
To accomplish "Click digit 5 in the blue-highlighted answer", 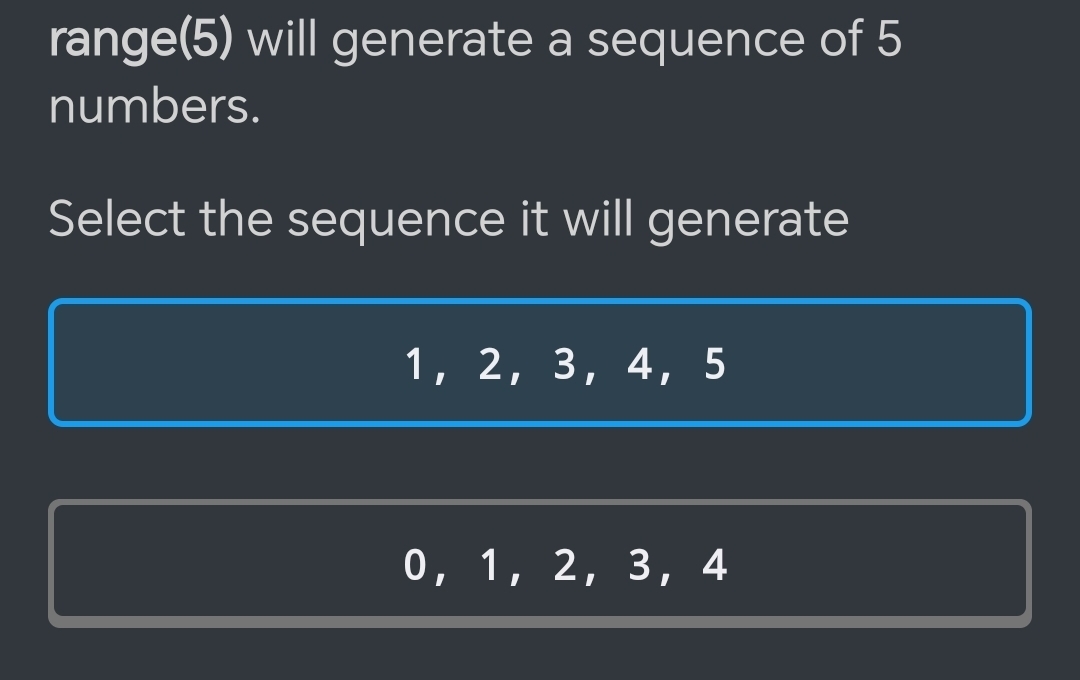I will (x=714, y=363).
